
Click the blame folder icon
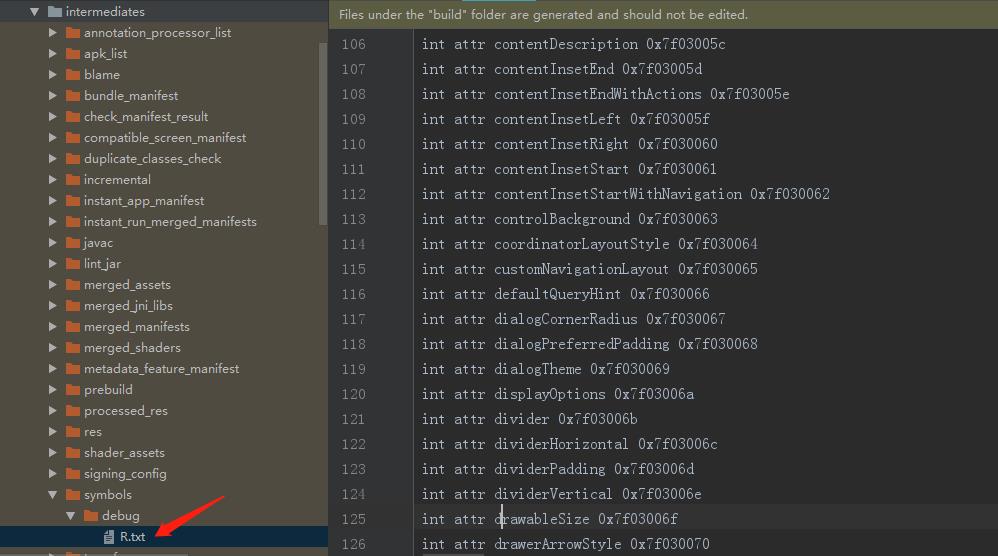pos(73,74)
